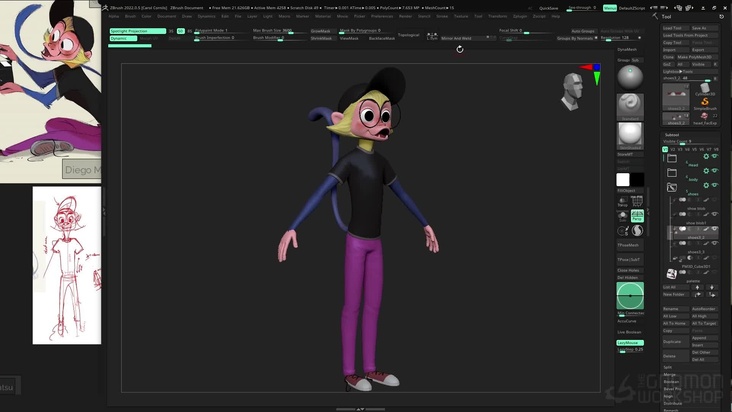
Task: Open the Standard stroke/alpha swirl thumbnail
Action: tap(630, 106)
